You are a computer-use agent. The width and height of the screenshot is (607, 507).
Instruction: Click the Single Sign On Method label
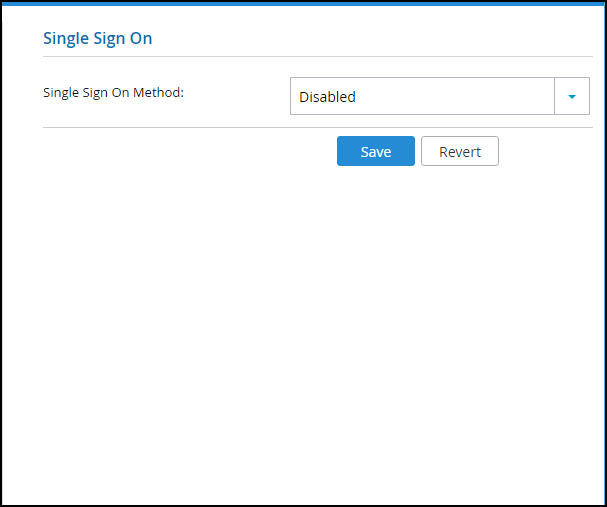click(x=113, y=93)
